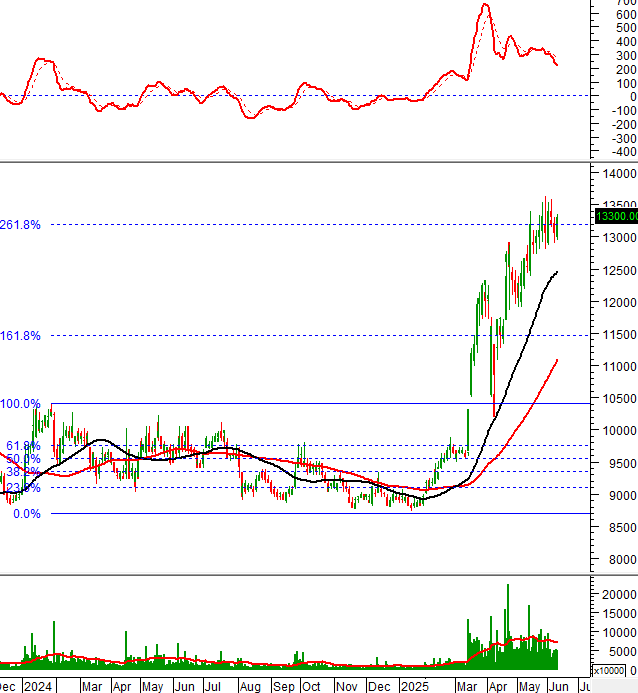Click the Sep month label on time axis
Viewport: 638px width, 693px height.
(283, 686)
